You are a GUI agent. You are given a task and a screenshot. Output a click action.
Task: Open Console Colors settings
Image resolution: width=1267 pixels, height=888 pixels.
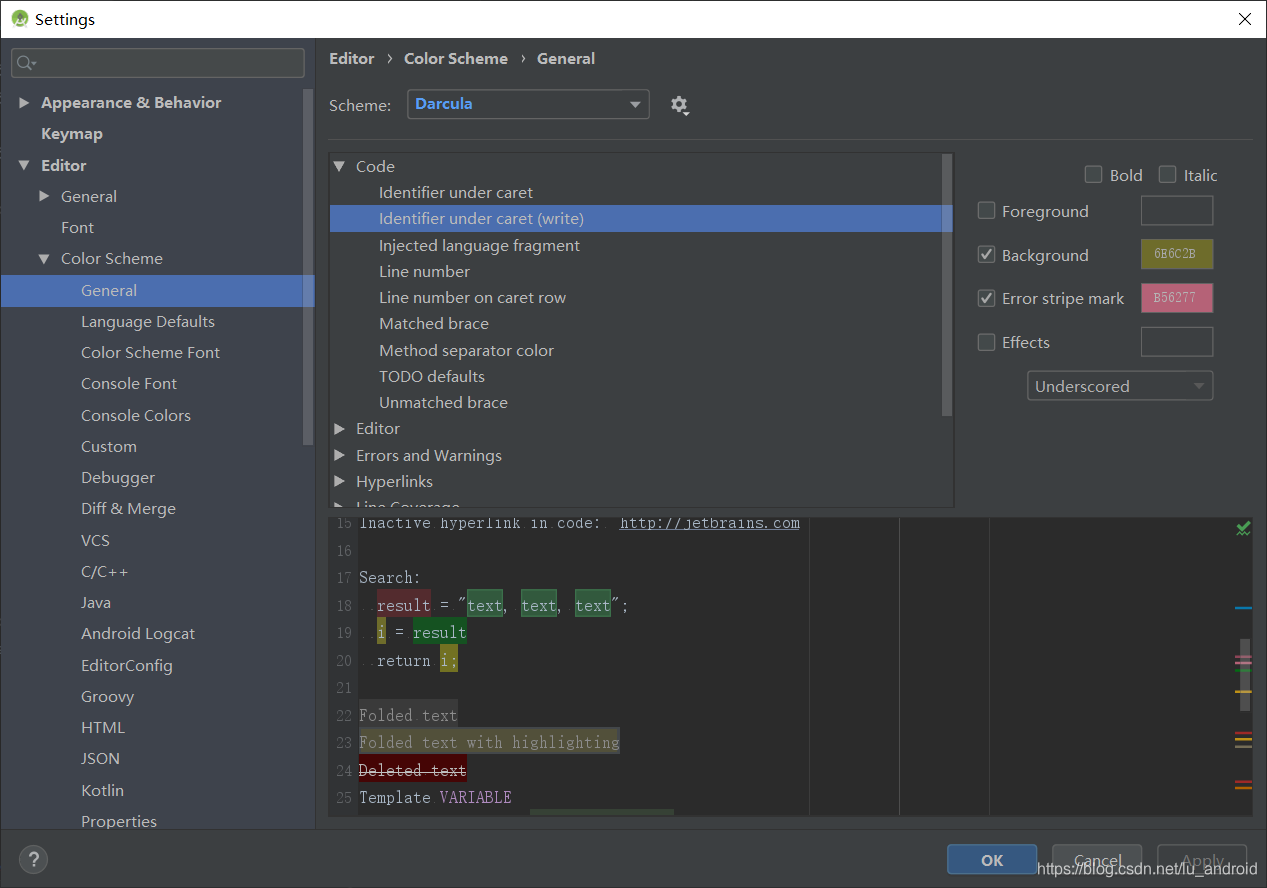pos(136,416)
